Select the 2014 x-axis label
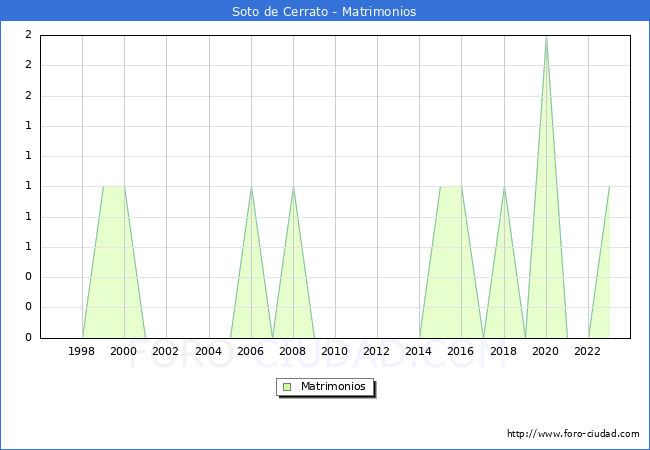The width and height of the screenshot is (650, 450). click(419, 351)
